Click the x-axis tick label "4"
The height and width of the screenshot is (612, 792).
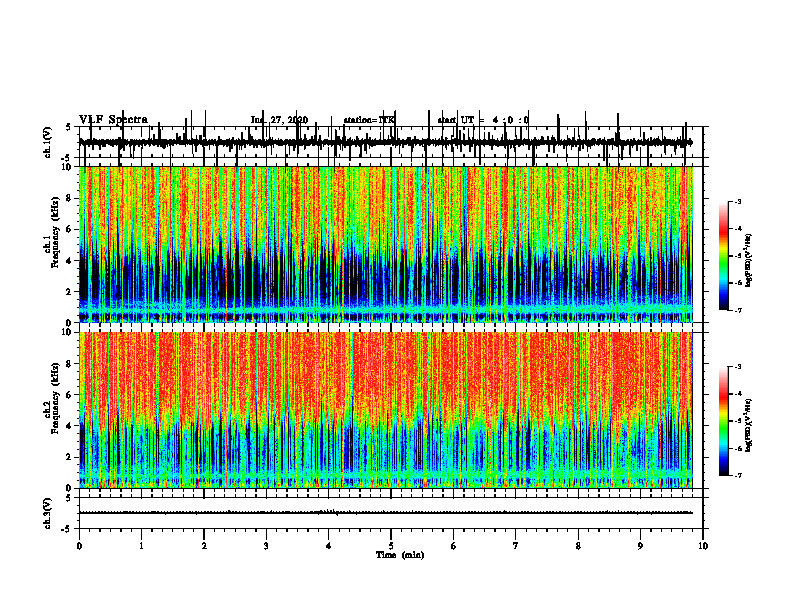328,546
